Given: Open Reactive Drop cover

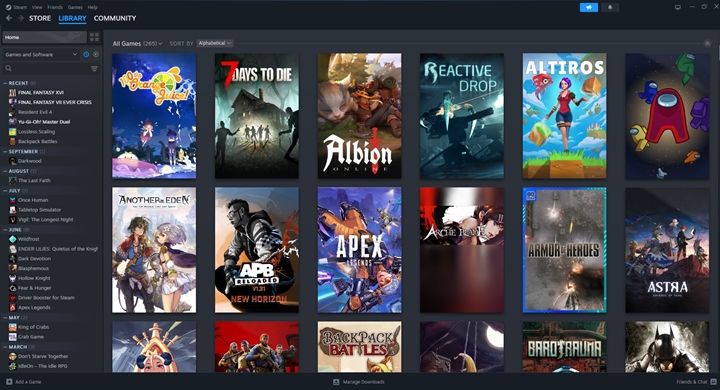Looking at the screenshot, I should click(462, 116).
